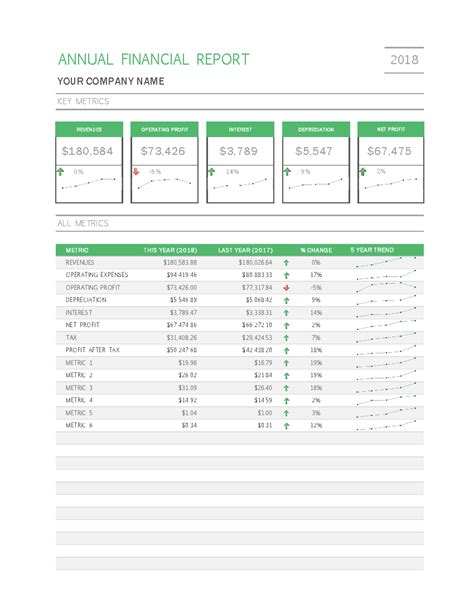Click the Annual Financial Report title
The height and width of the screenshot is (613, 474).
(x=153, y=59)
